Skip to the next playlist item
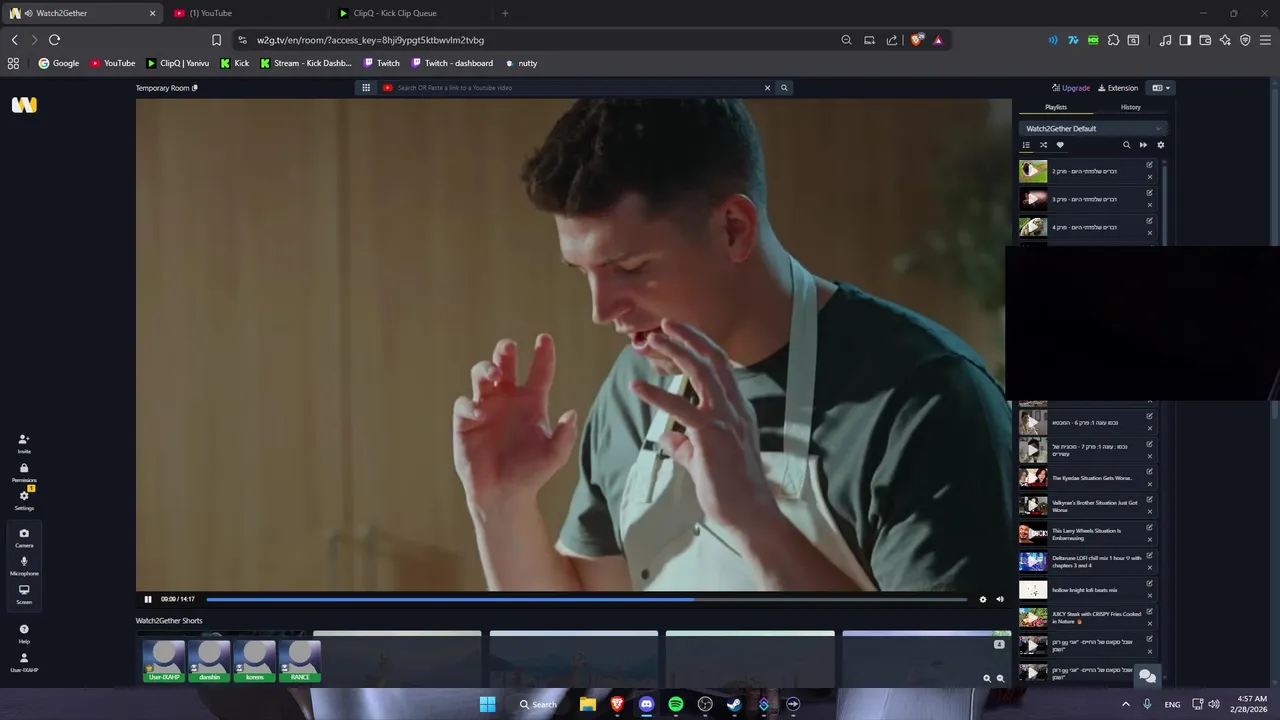 point(1143,145)
